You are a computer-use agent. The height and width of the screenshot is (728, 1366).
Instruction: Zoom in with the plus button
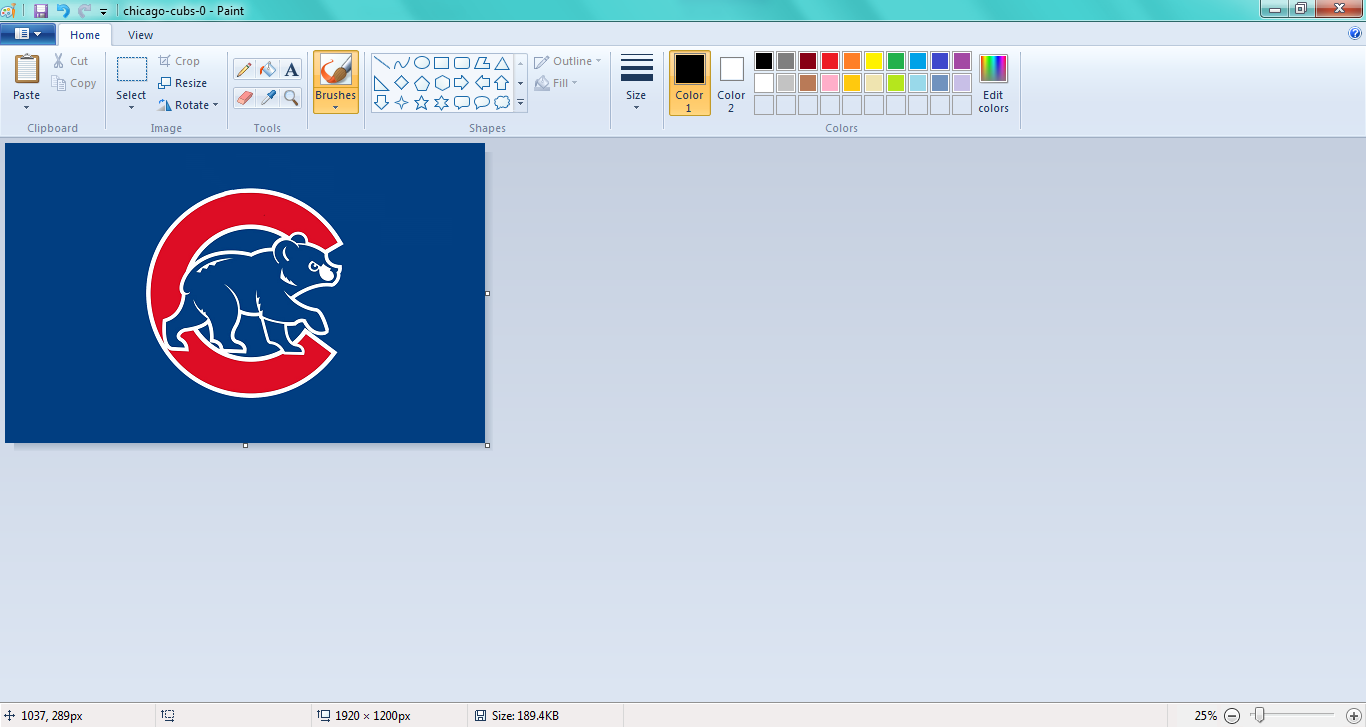[1354, 716]
